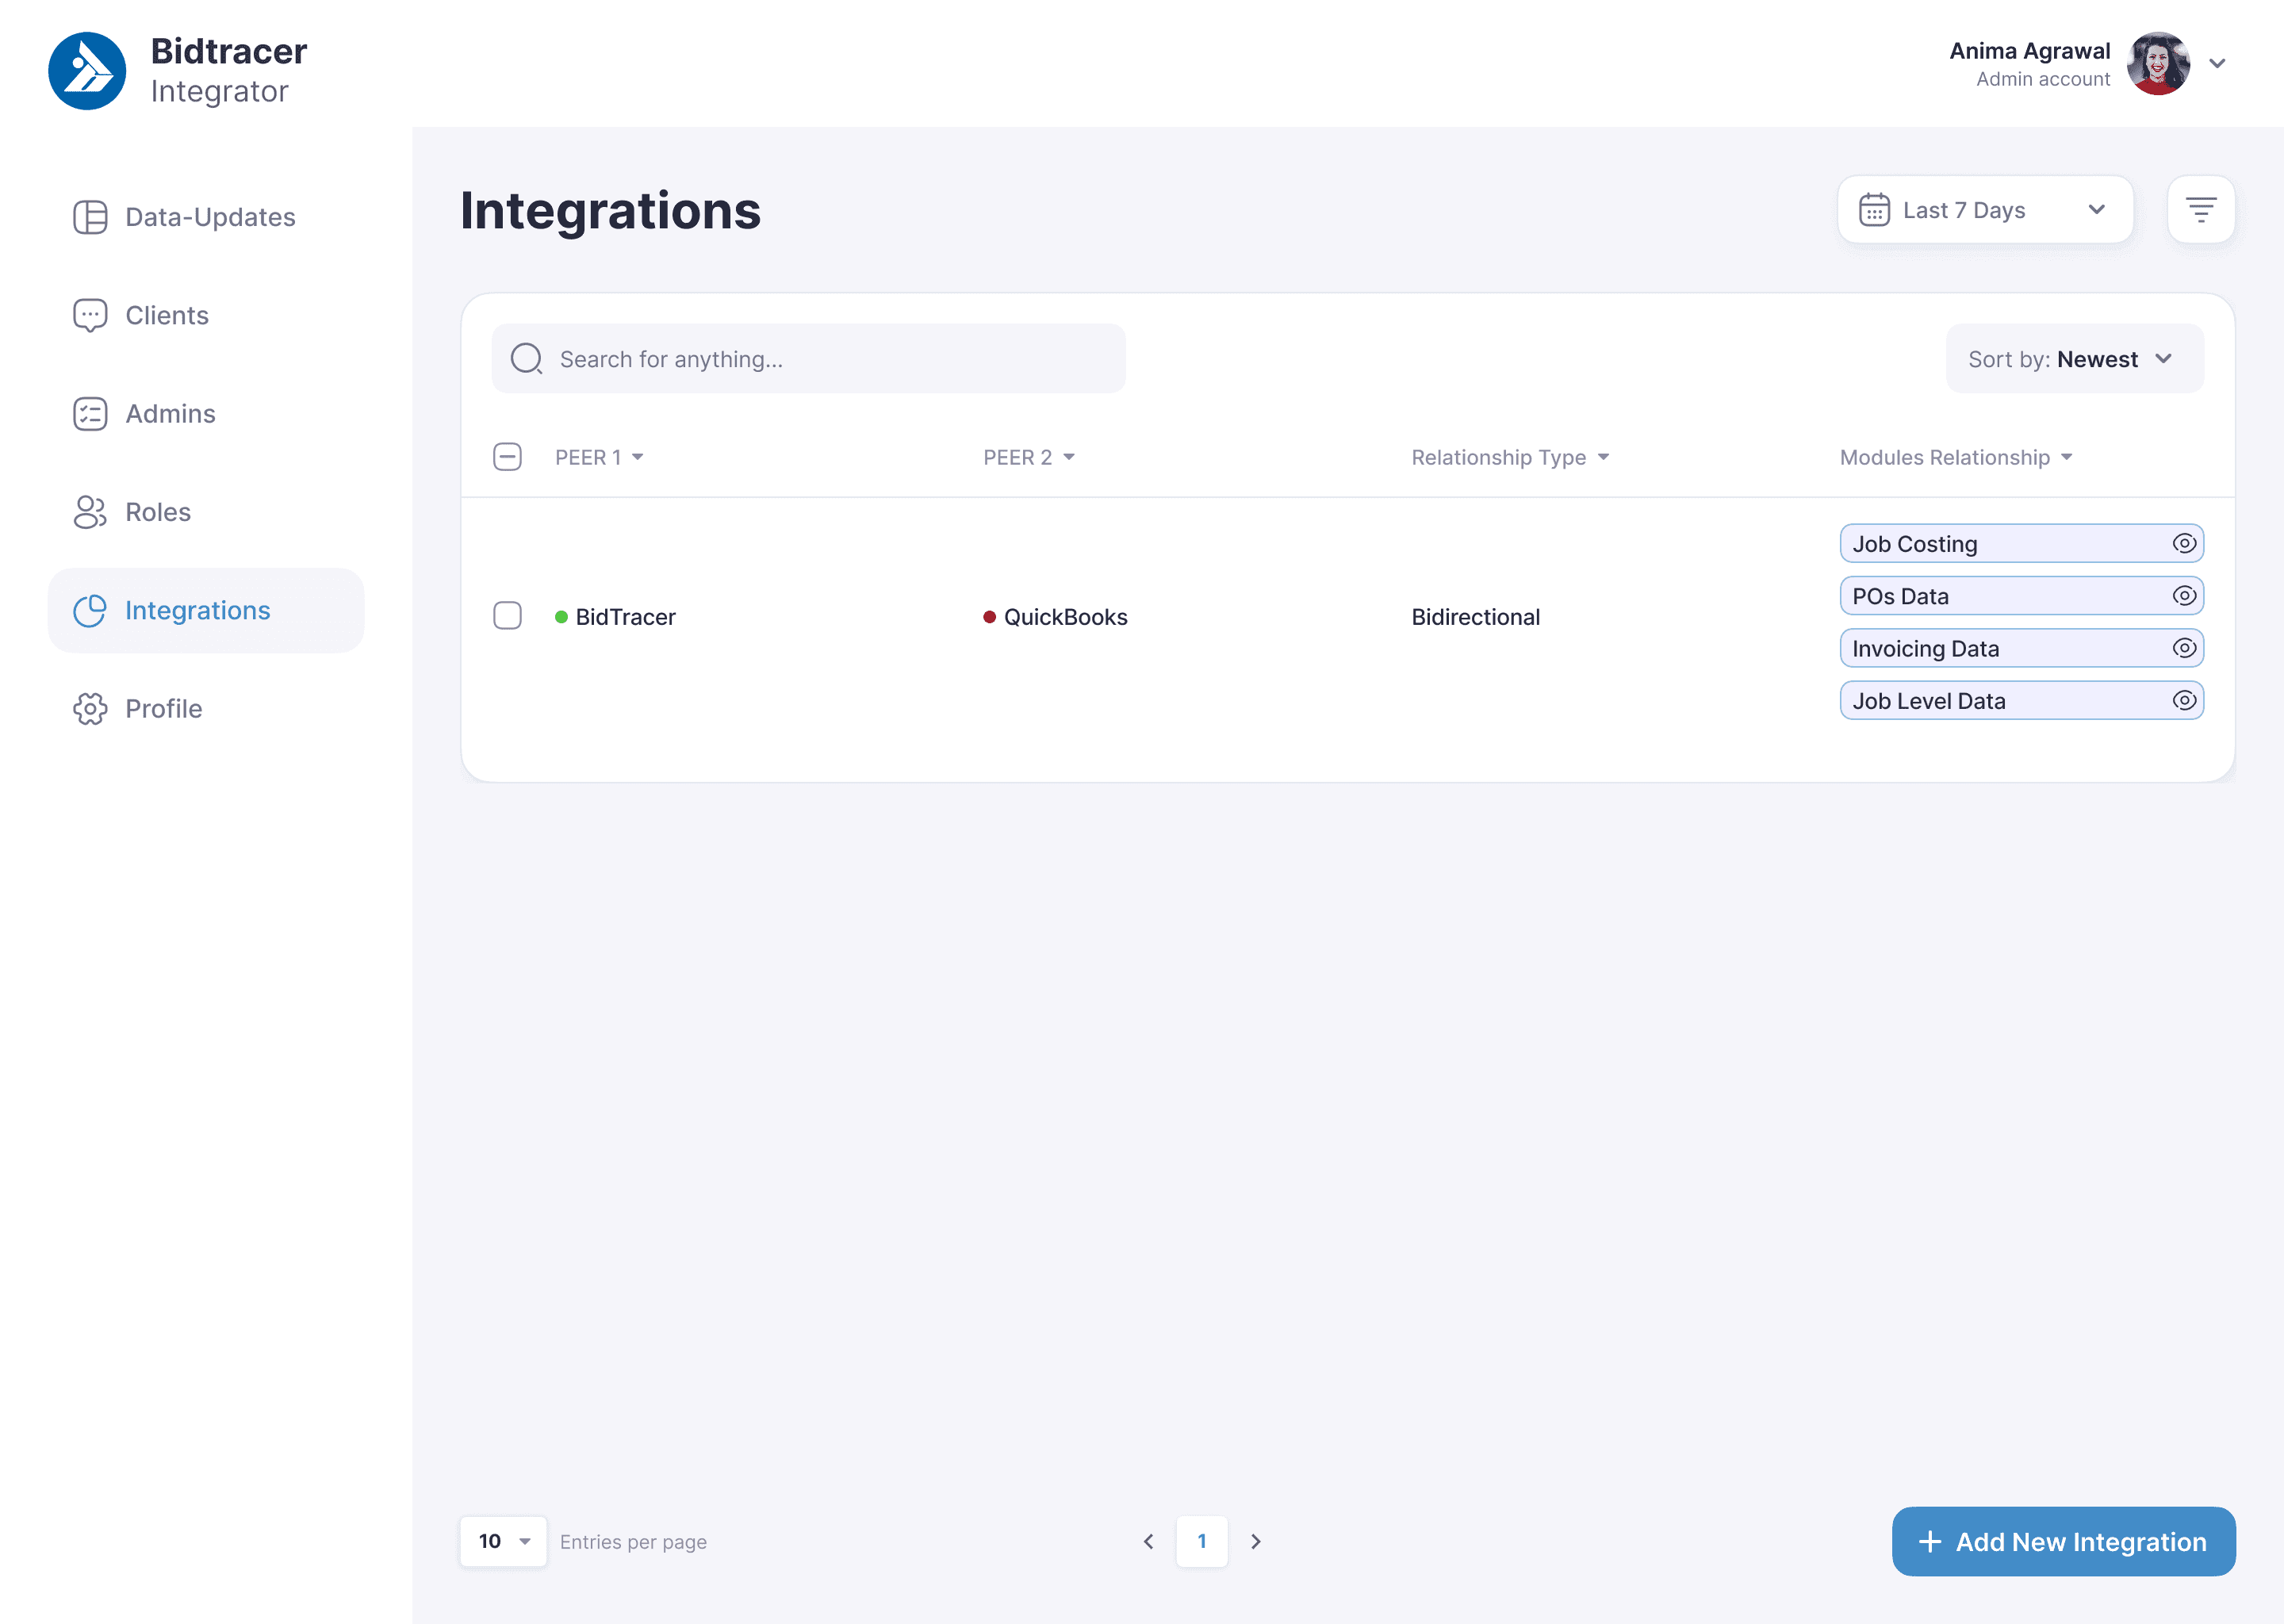2284x1624 pixels.
Task: Sort by the PEER 1 column arrow
Action: (637, 457)
